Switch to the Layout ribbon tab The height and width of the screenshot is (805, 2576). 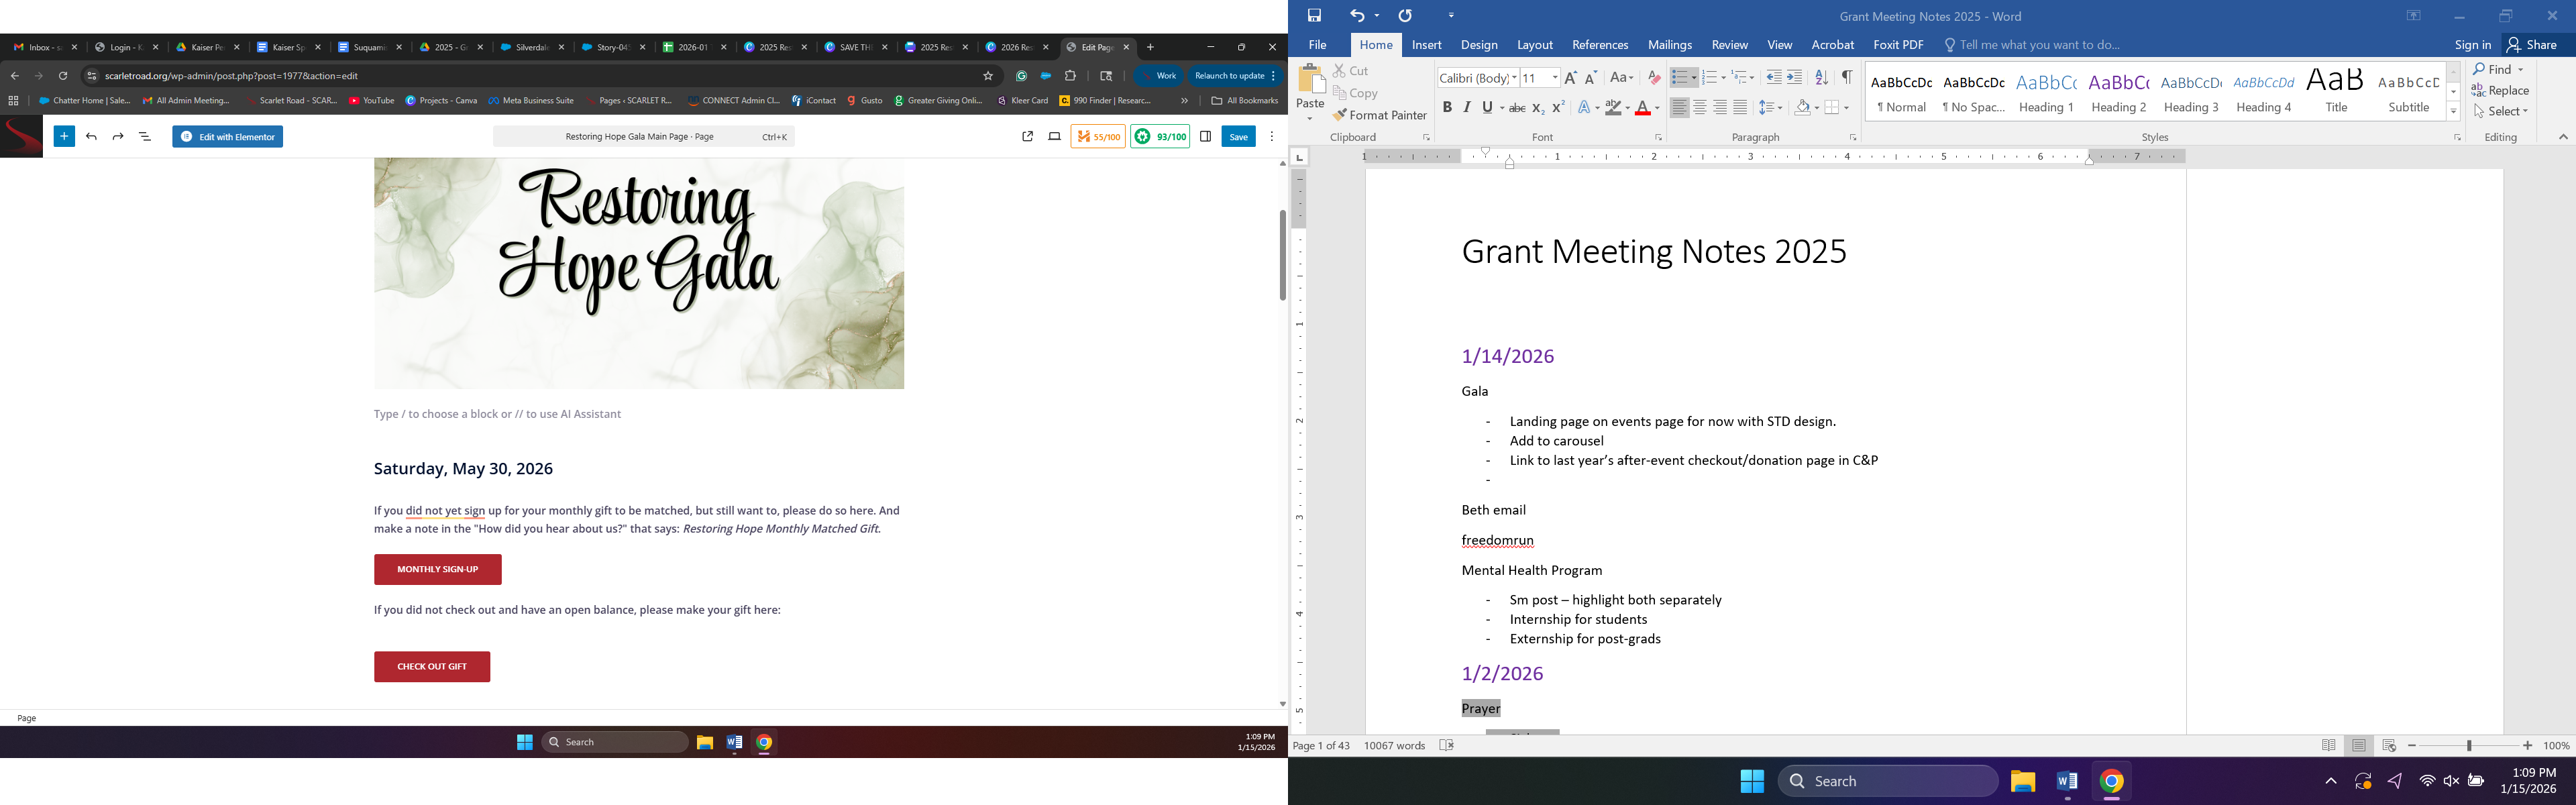1534,45
